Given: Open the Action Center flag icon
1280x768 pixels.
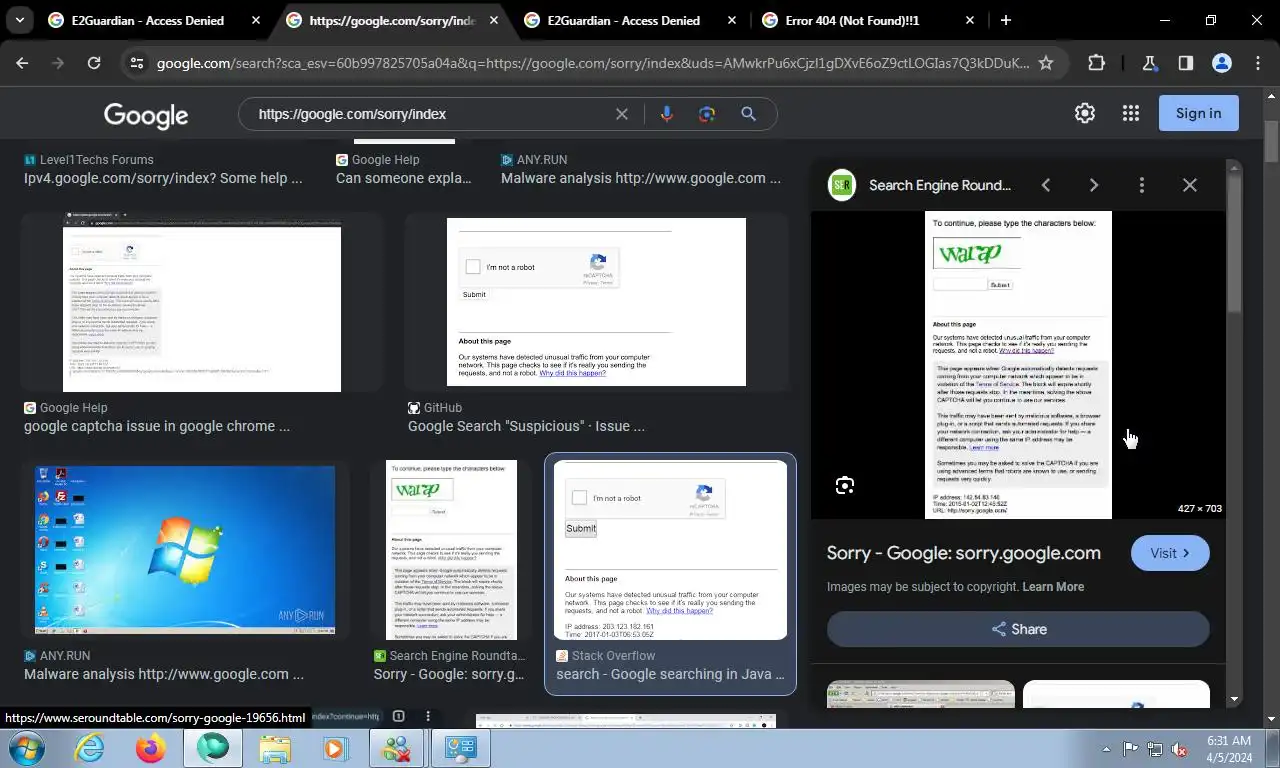Looking at the screenshot, I should tap(1130, 749).
